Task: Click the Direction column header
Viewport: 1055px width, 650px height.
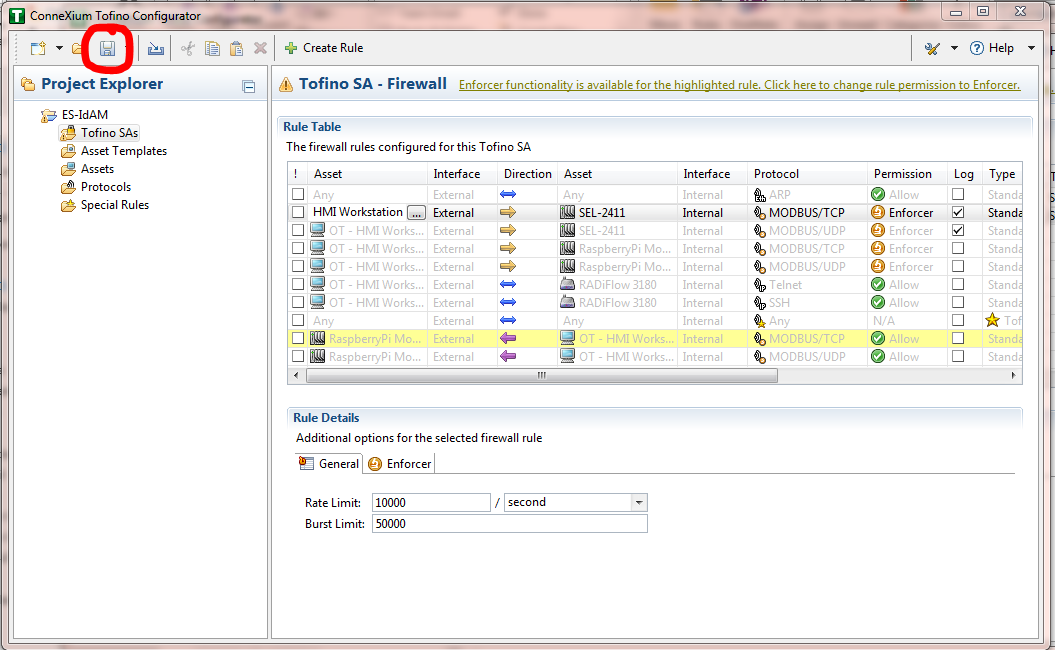Action: (528, 174)
